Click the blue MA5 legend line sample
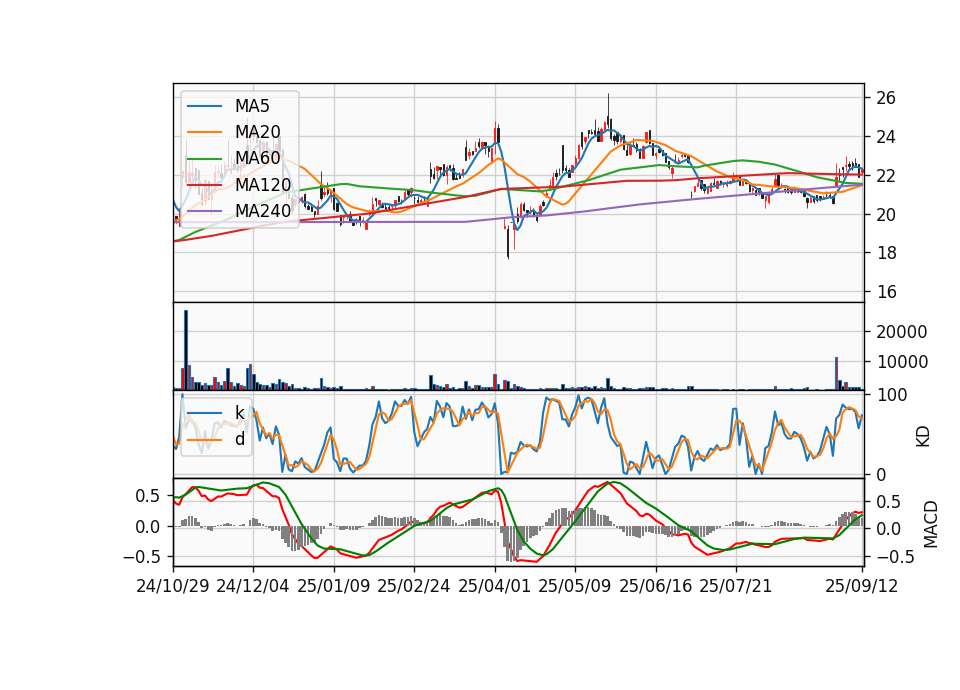Image resolution: width=960 pixels, height=690 pixels. (x=204, y=107)
